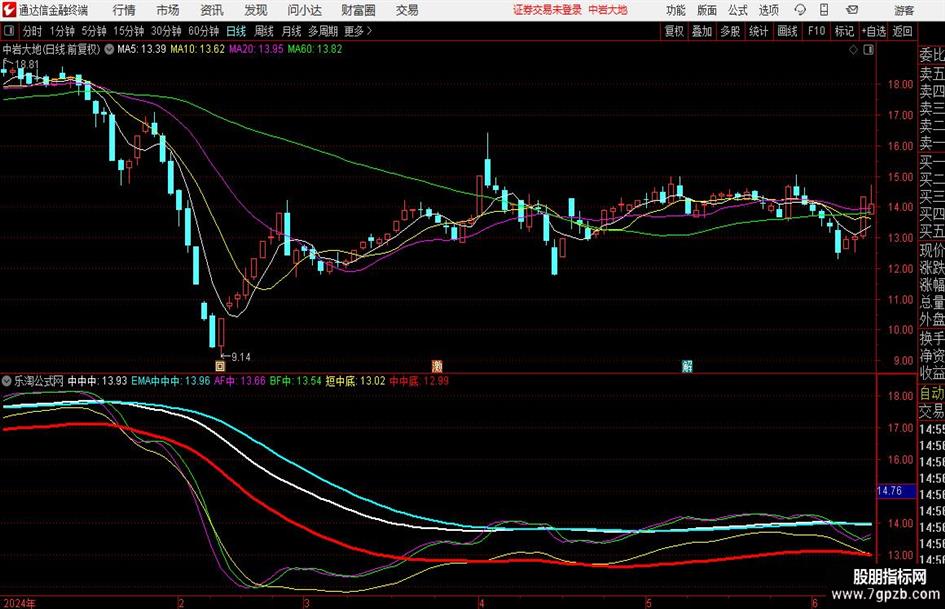
Task: Open the 发现 menu
Action: (256, 10)
